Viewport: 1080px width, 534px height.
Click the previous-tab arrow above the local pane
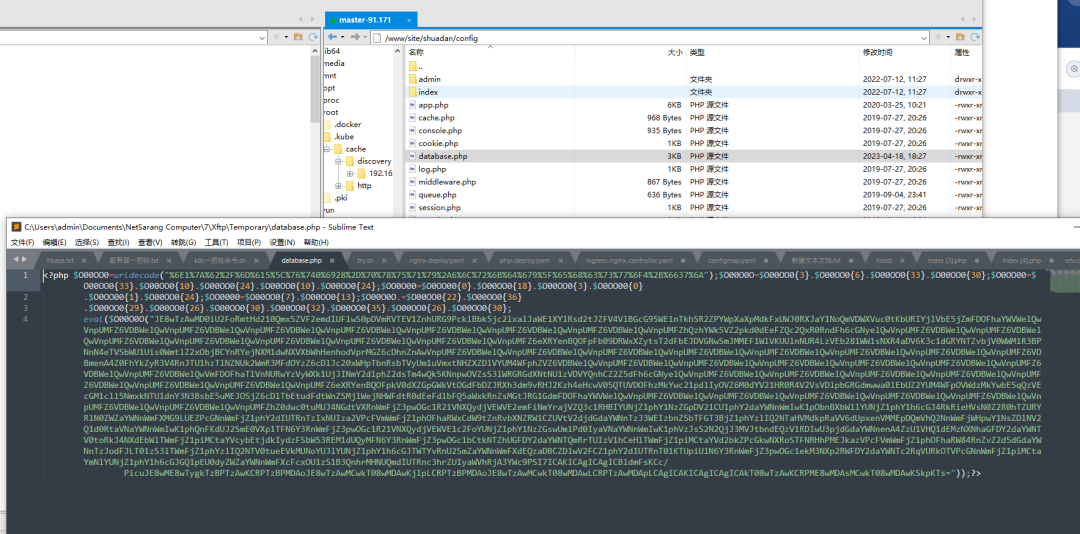tap(302, 19)
